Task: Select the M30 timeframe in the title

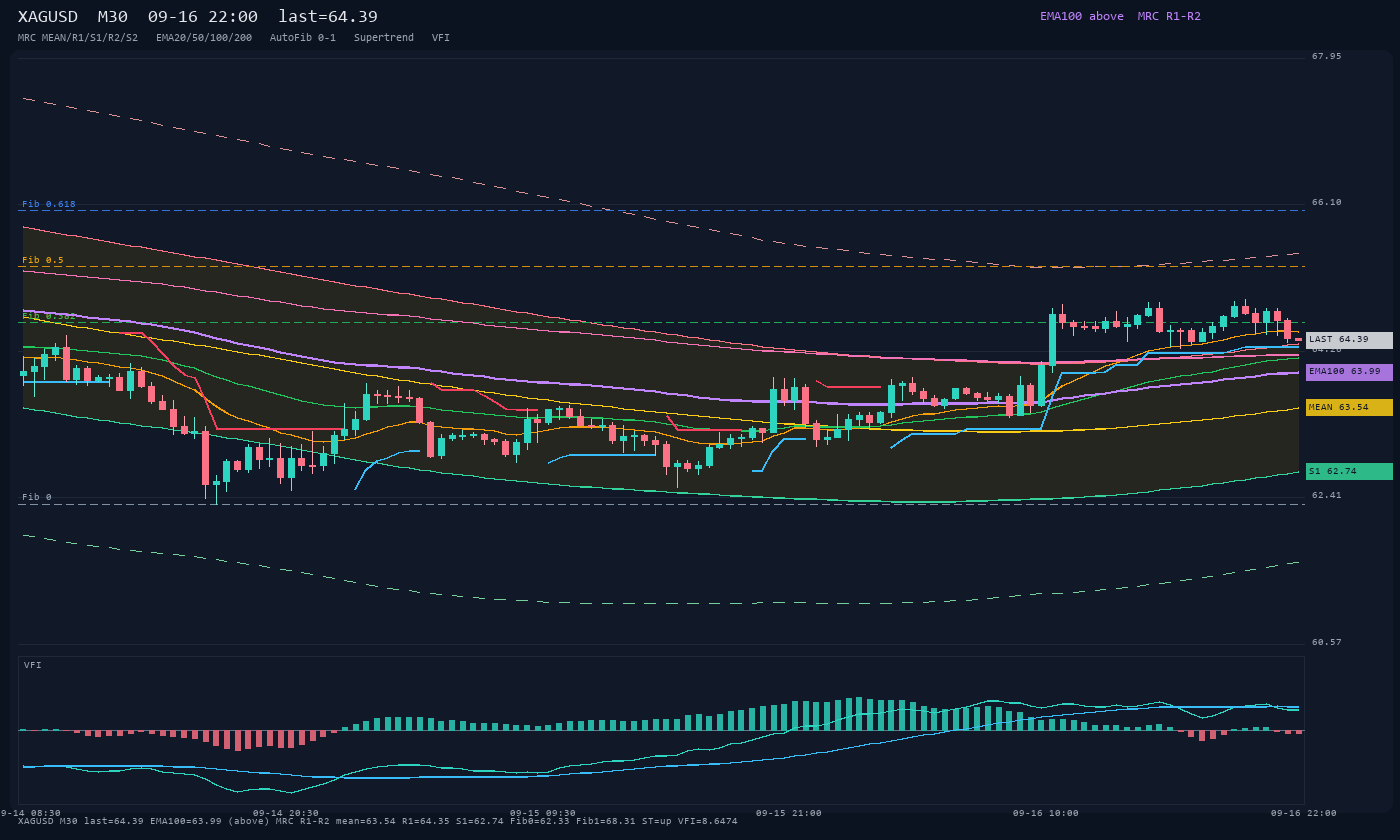Action: tap(113, 16)
